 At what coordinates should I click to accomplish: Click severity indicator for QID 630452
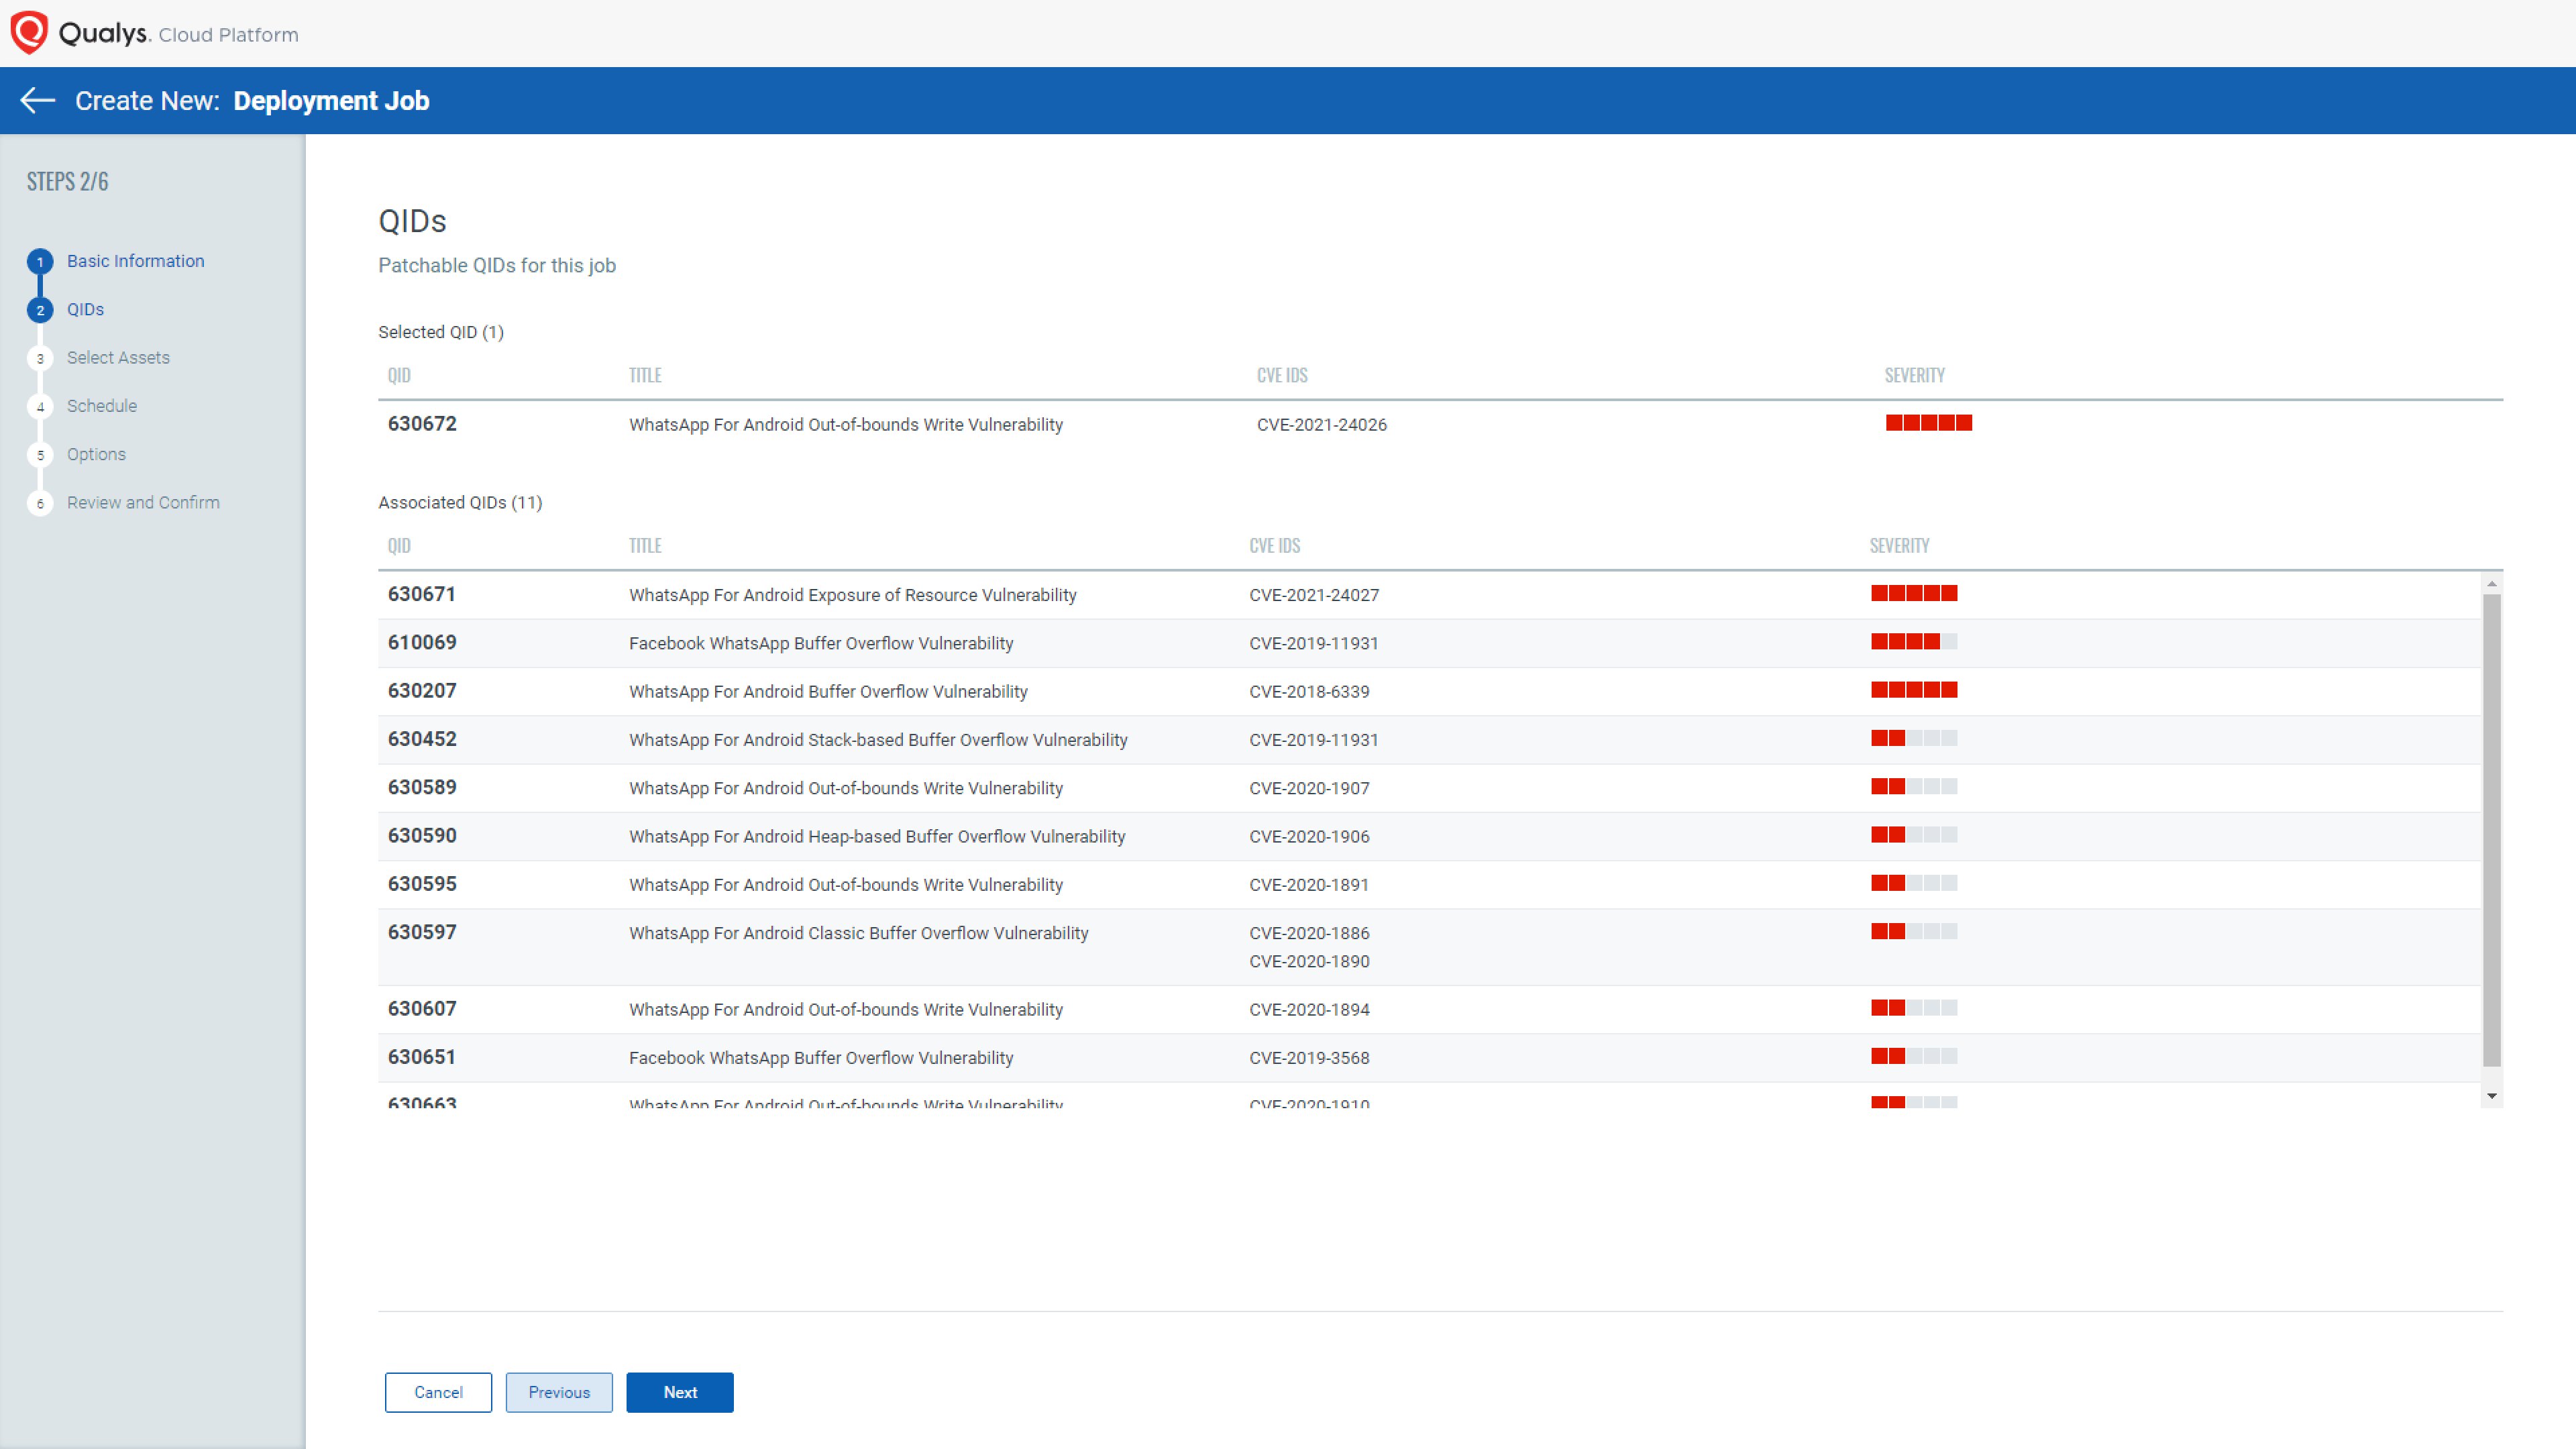click(x=1914, y=738)
